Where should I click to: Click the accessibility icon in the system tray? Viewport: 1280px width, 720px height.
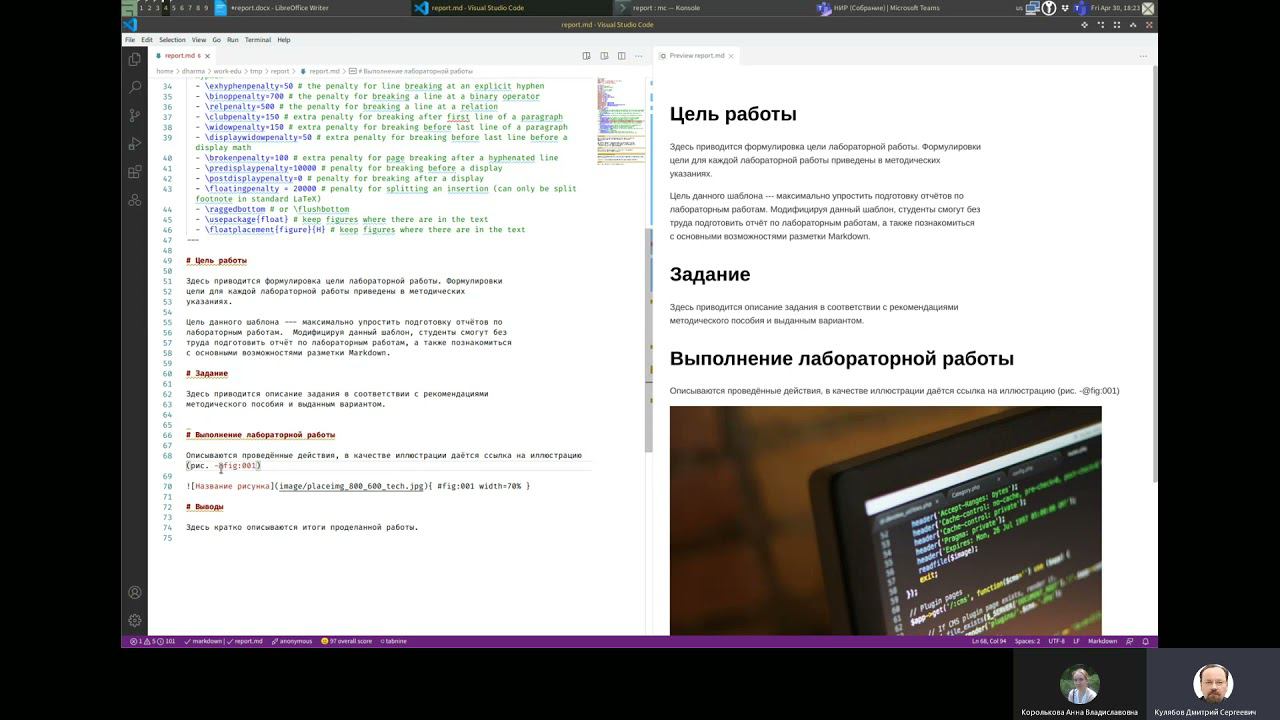1049,8
